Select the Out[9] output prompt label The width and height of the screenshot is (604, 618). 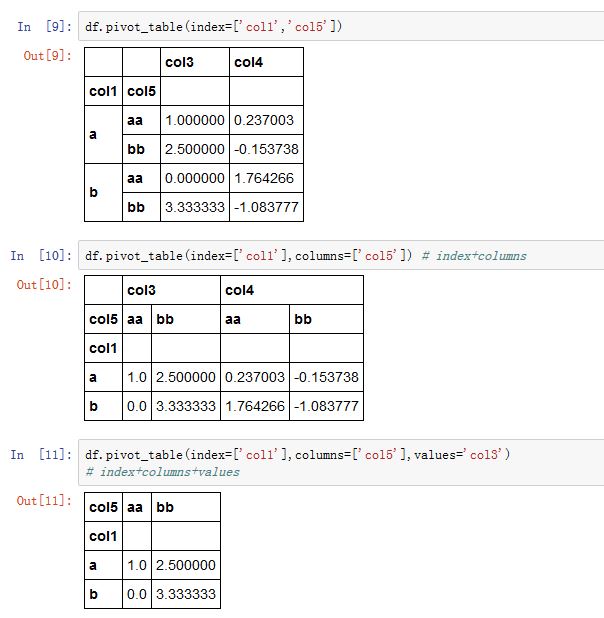(x=47, y=56)
